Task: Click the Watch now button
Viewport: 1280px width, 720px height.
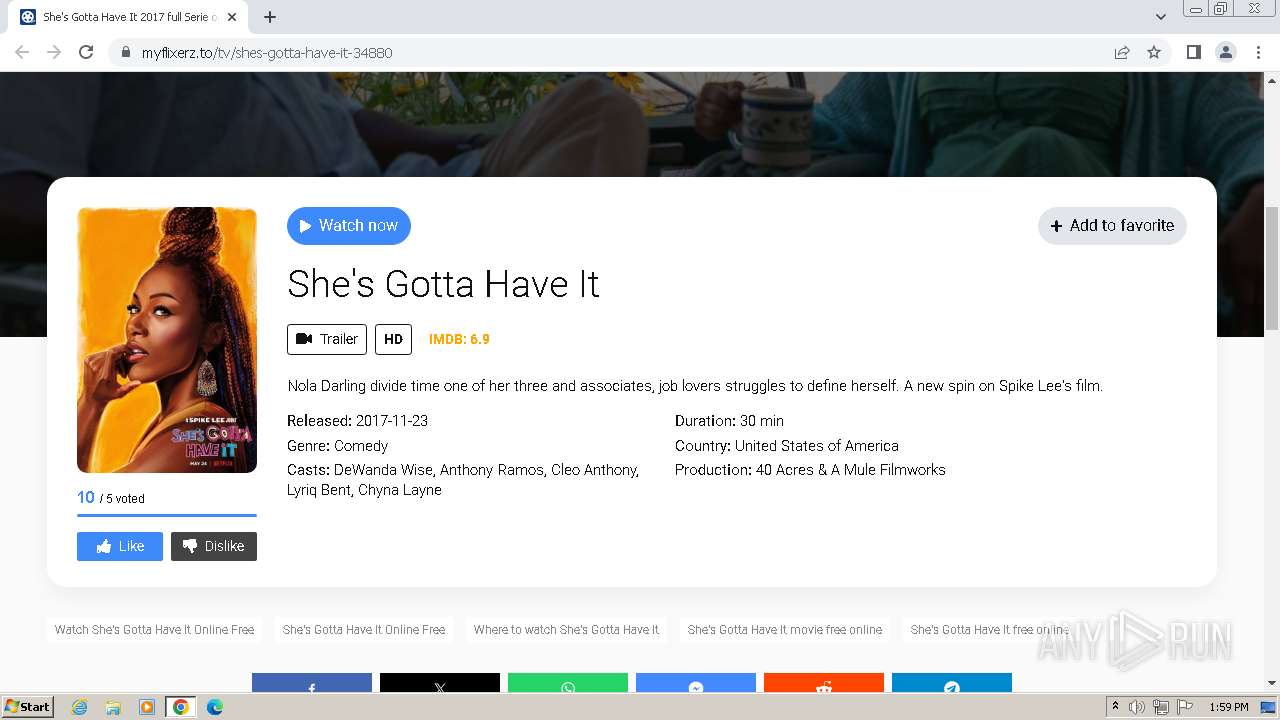Action: [x=349, y=226]
